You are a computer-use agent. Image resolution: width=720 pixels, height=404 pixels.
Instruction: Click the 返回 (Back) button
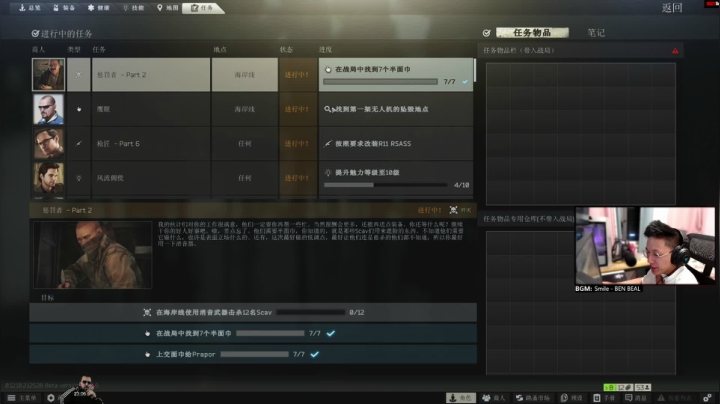click(x=672, y=8)
